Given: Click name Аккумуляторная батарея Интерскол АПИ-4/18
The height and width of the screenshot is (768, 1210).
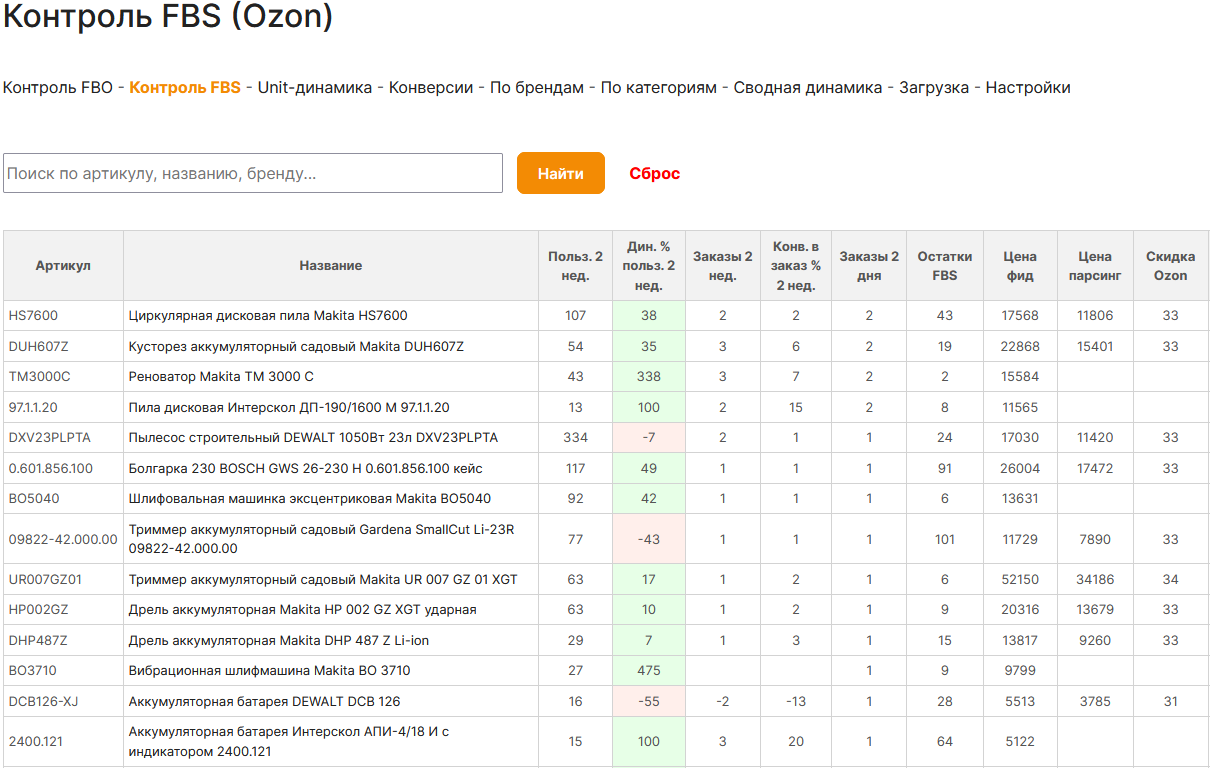Looking at the screenshot, I should pos(289,742).
